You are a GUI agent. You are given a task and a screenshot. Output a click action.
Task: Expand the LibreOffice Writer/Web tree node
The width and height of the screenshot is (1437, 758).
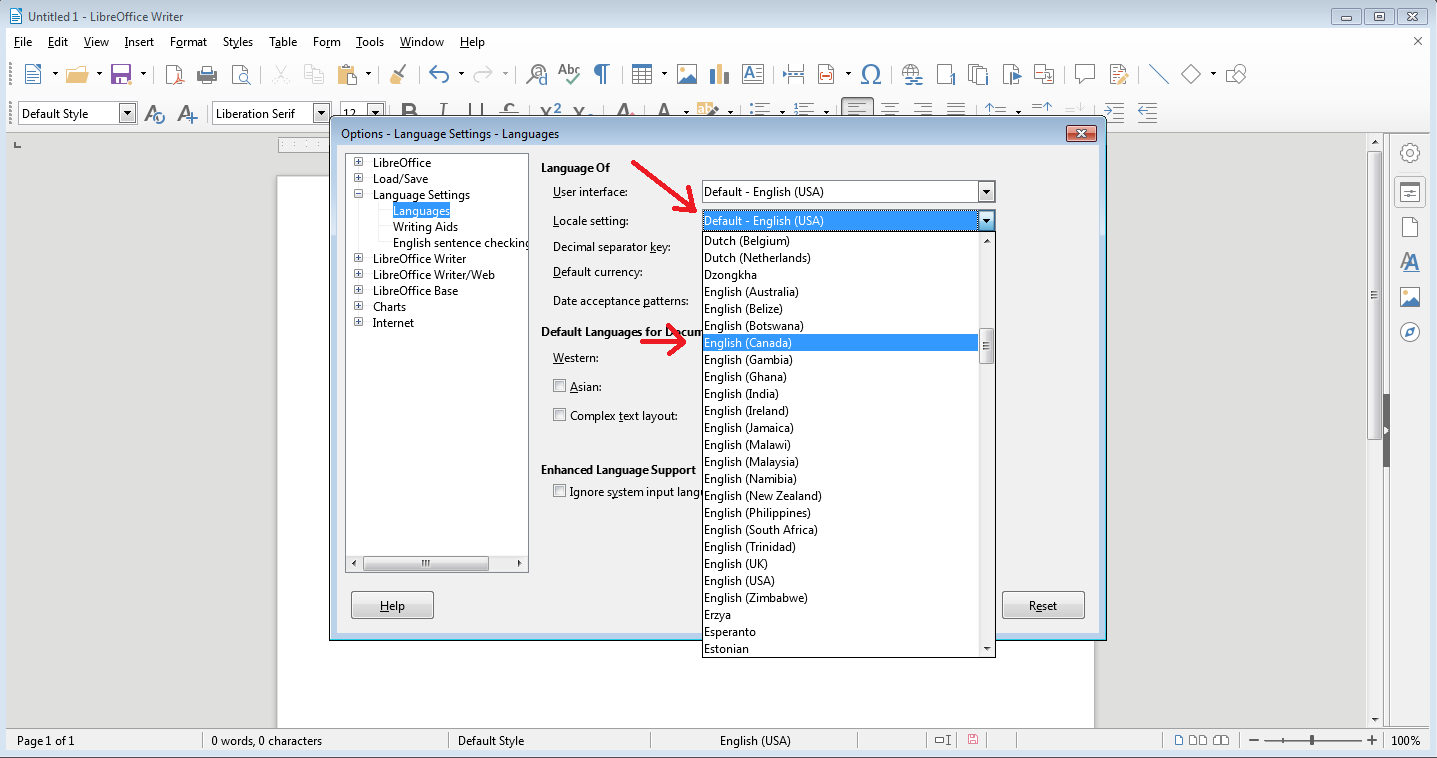click(359, 274)
